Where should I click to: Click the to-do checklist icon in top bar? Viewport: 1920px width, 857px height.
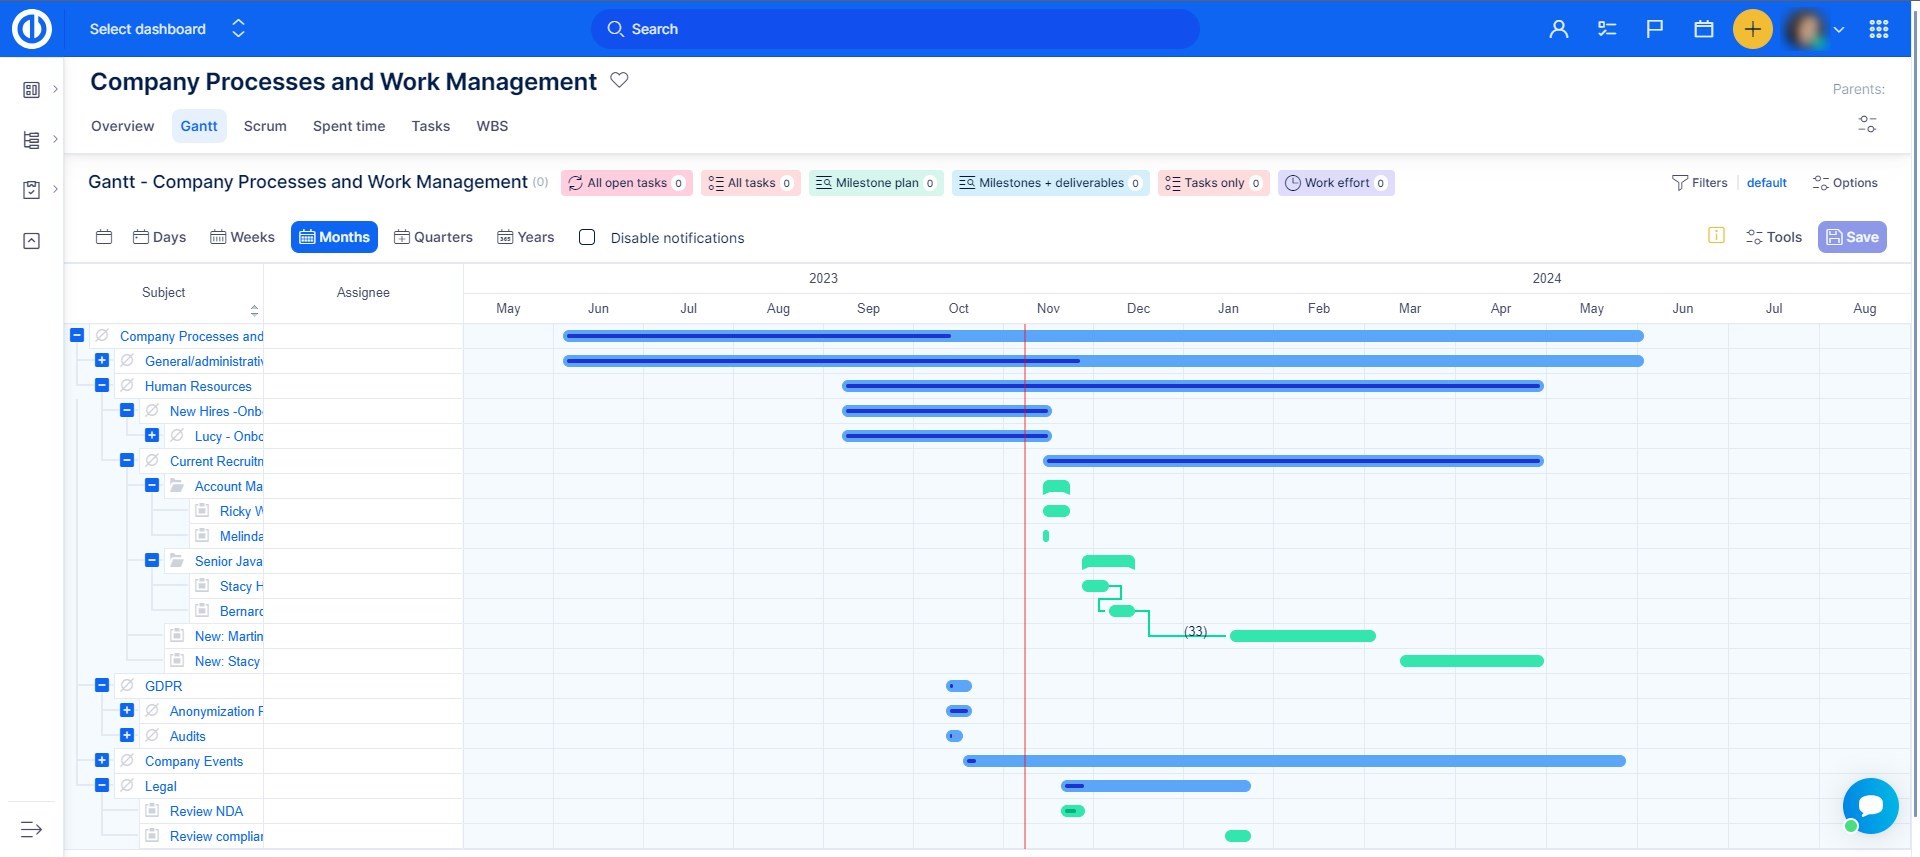click(1607, 29)
